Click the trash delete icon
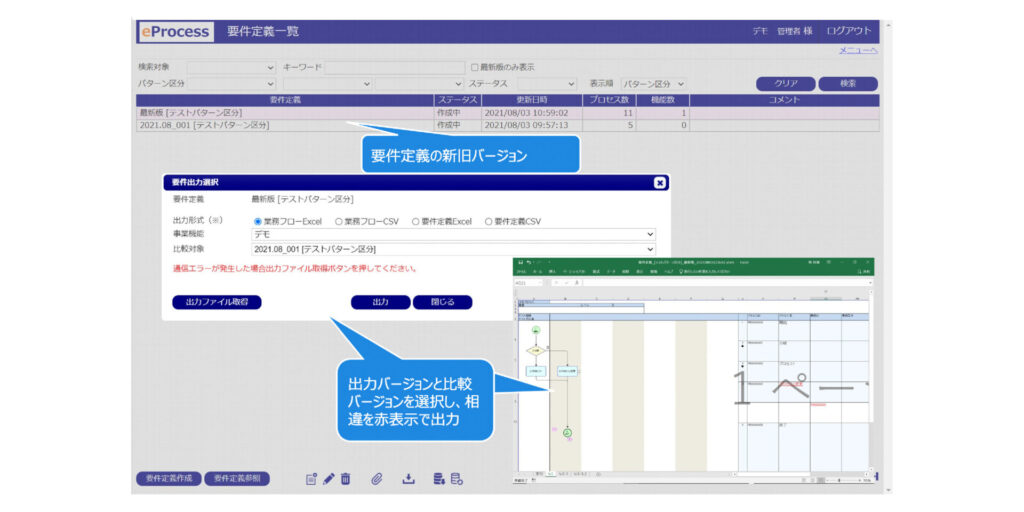This screenshot has width=1024, height=512. [345, 479]
